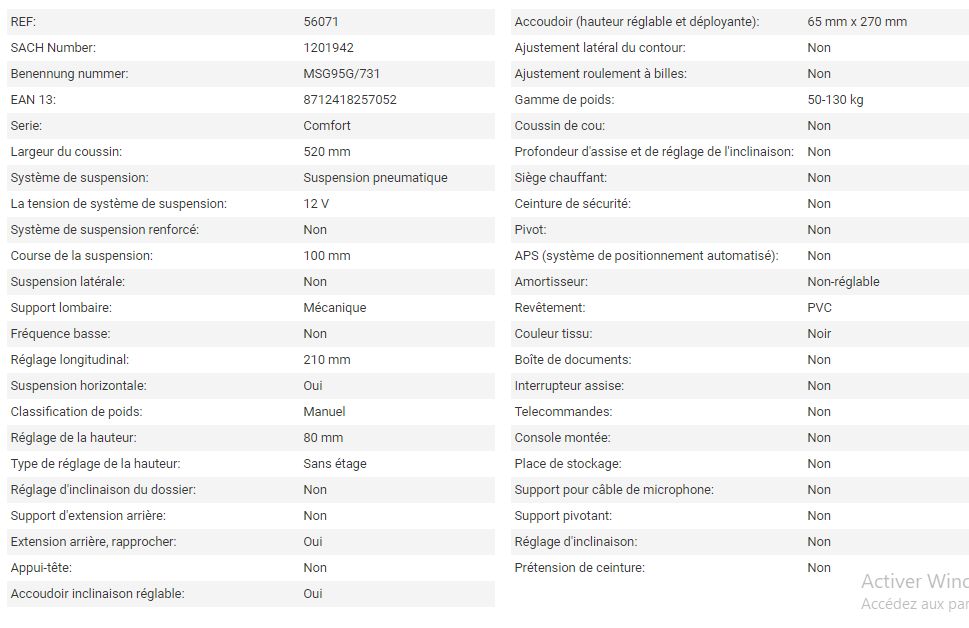Screen dimensions: 969x628
Task: Click the Non-réglable shock absorber value
Action: coord(843,282)
